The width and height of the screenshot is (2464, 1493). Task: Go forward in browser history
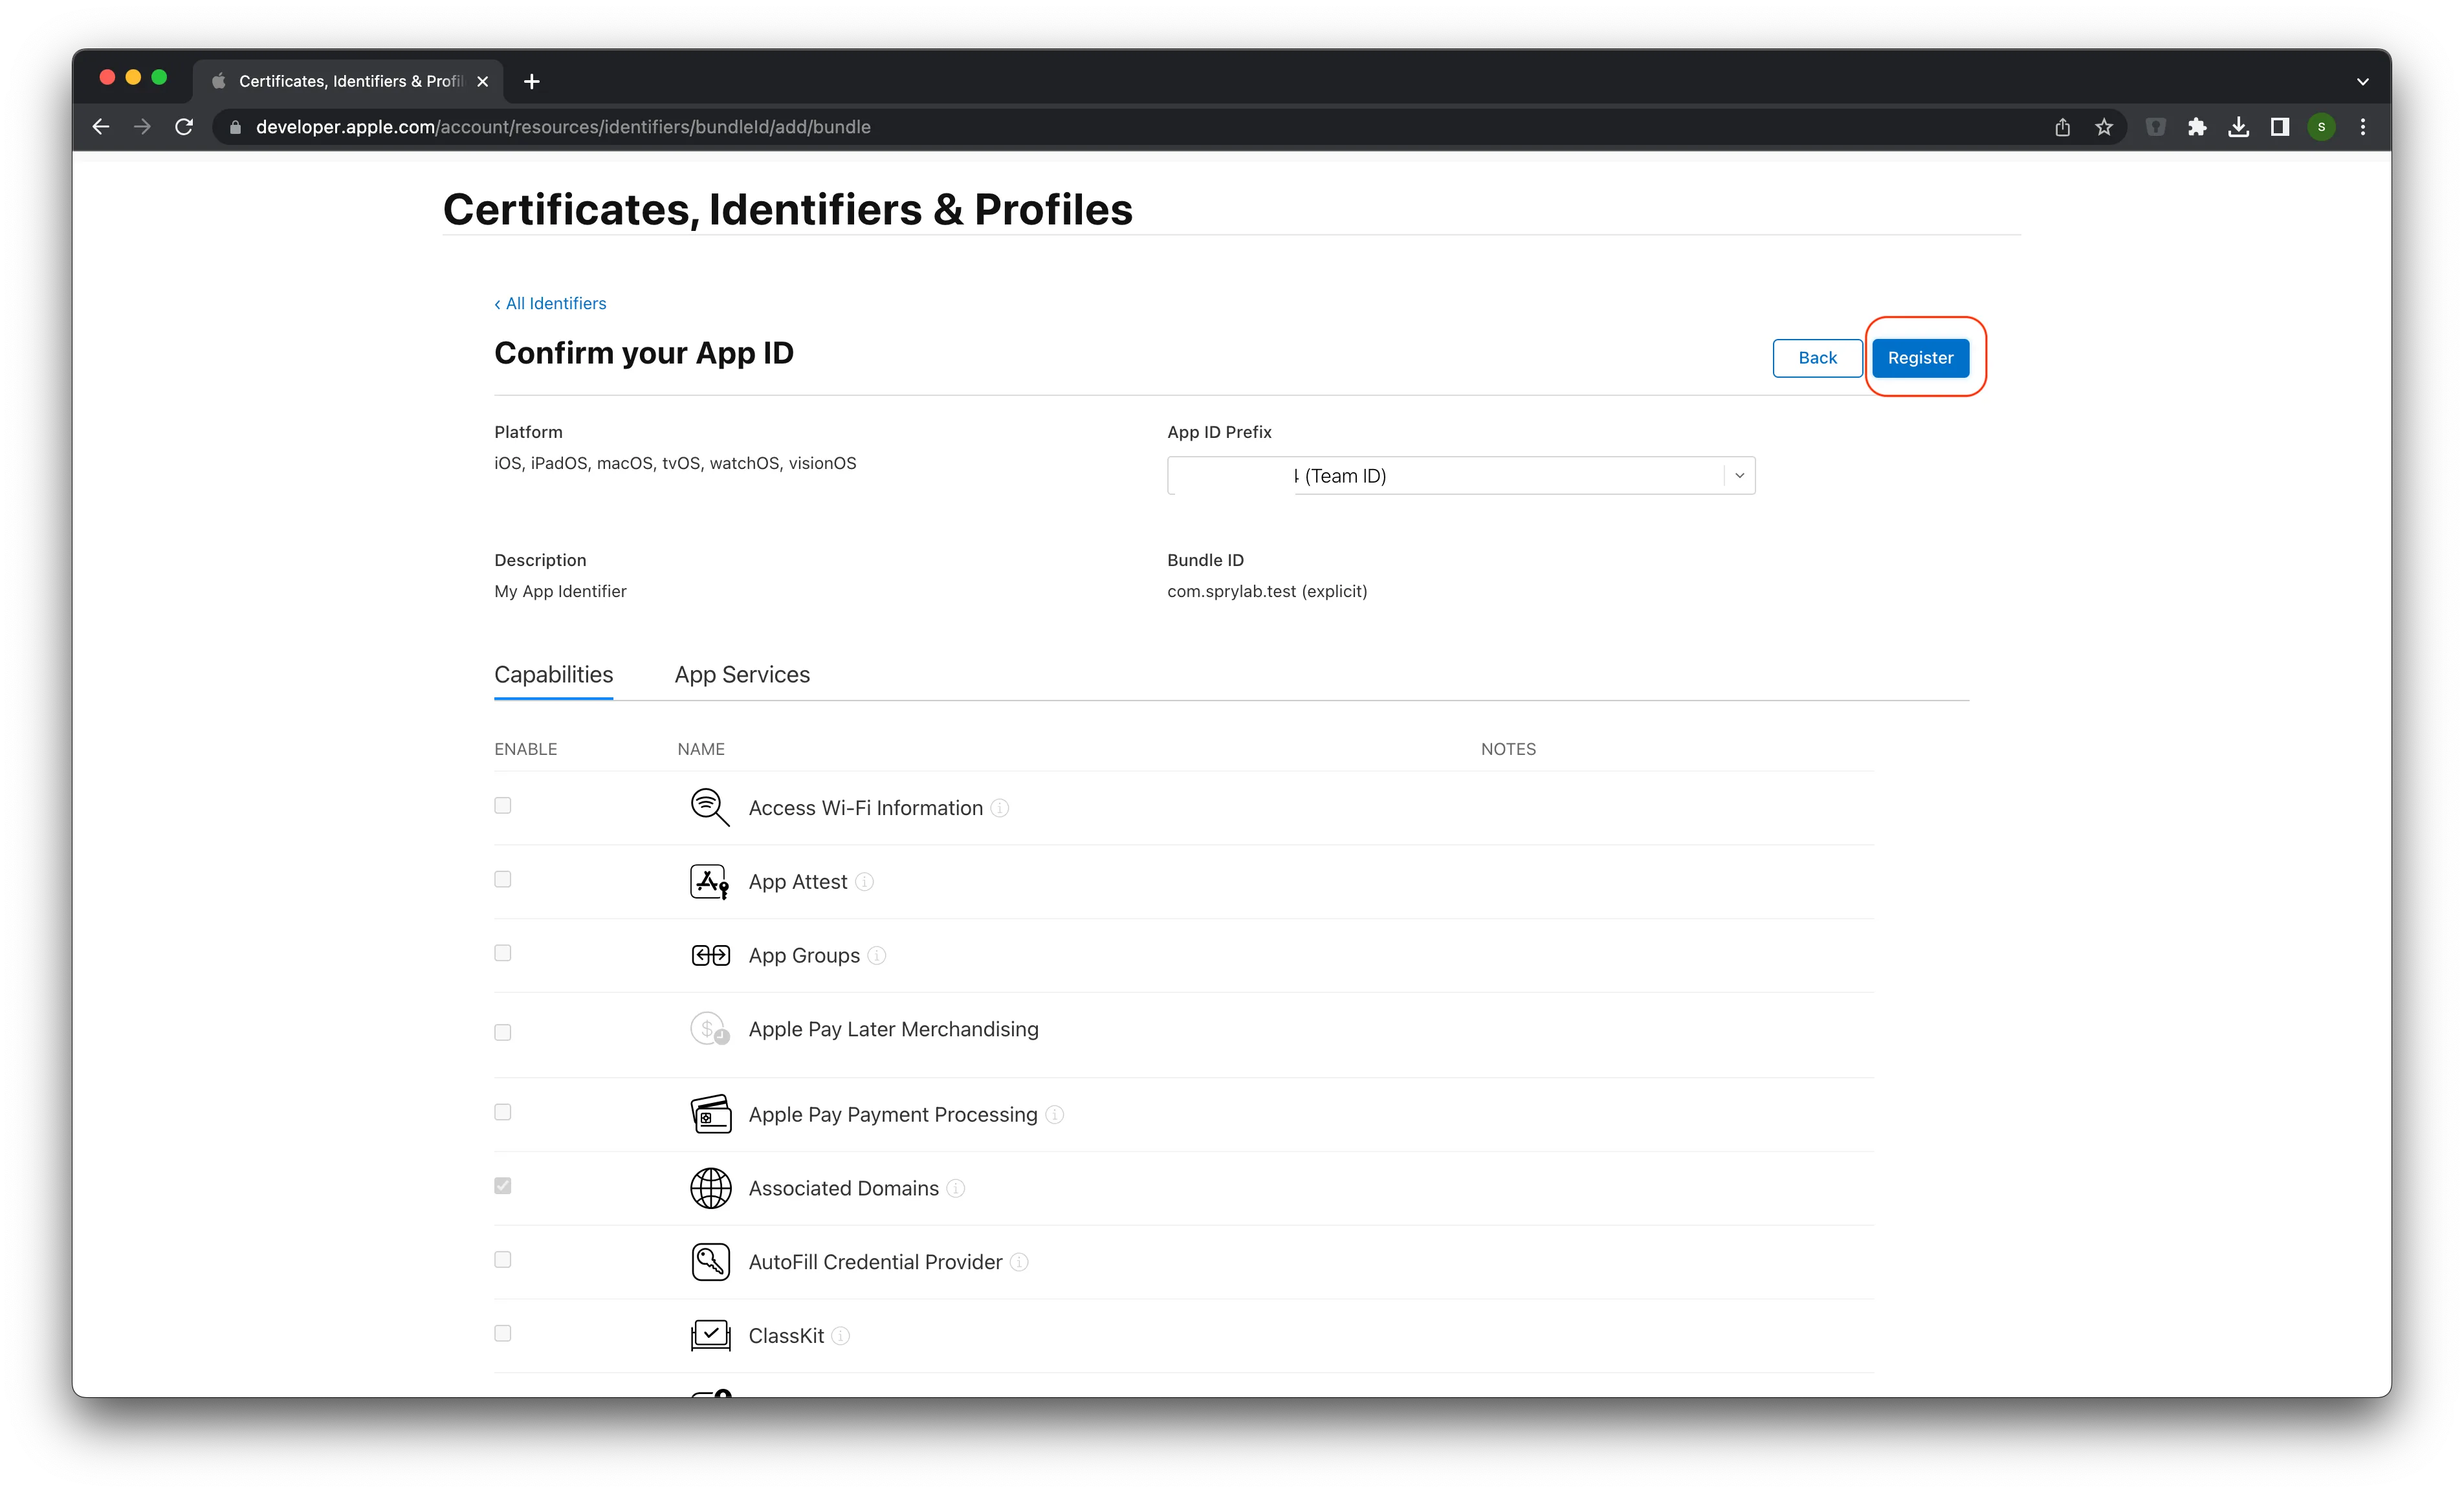(142, 127)
